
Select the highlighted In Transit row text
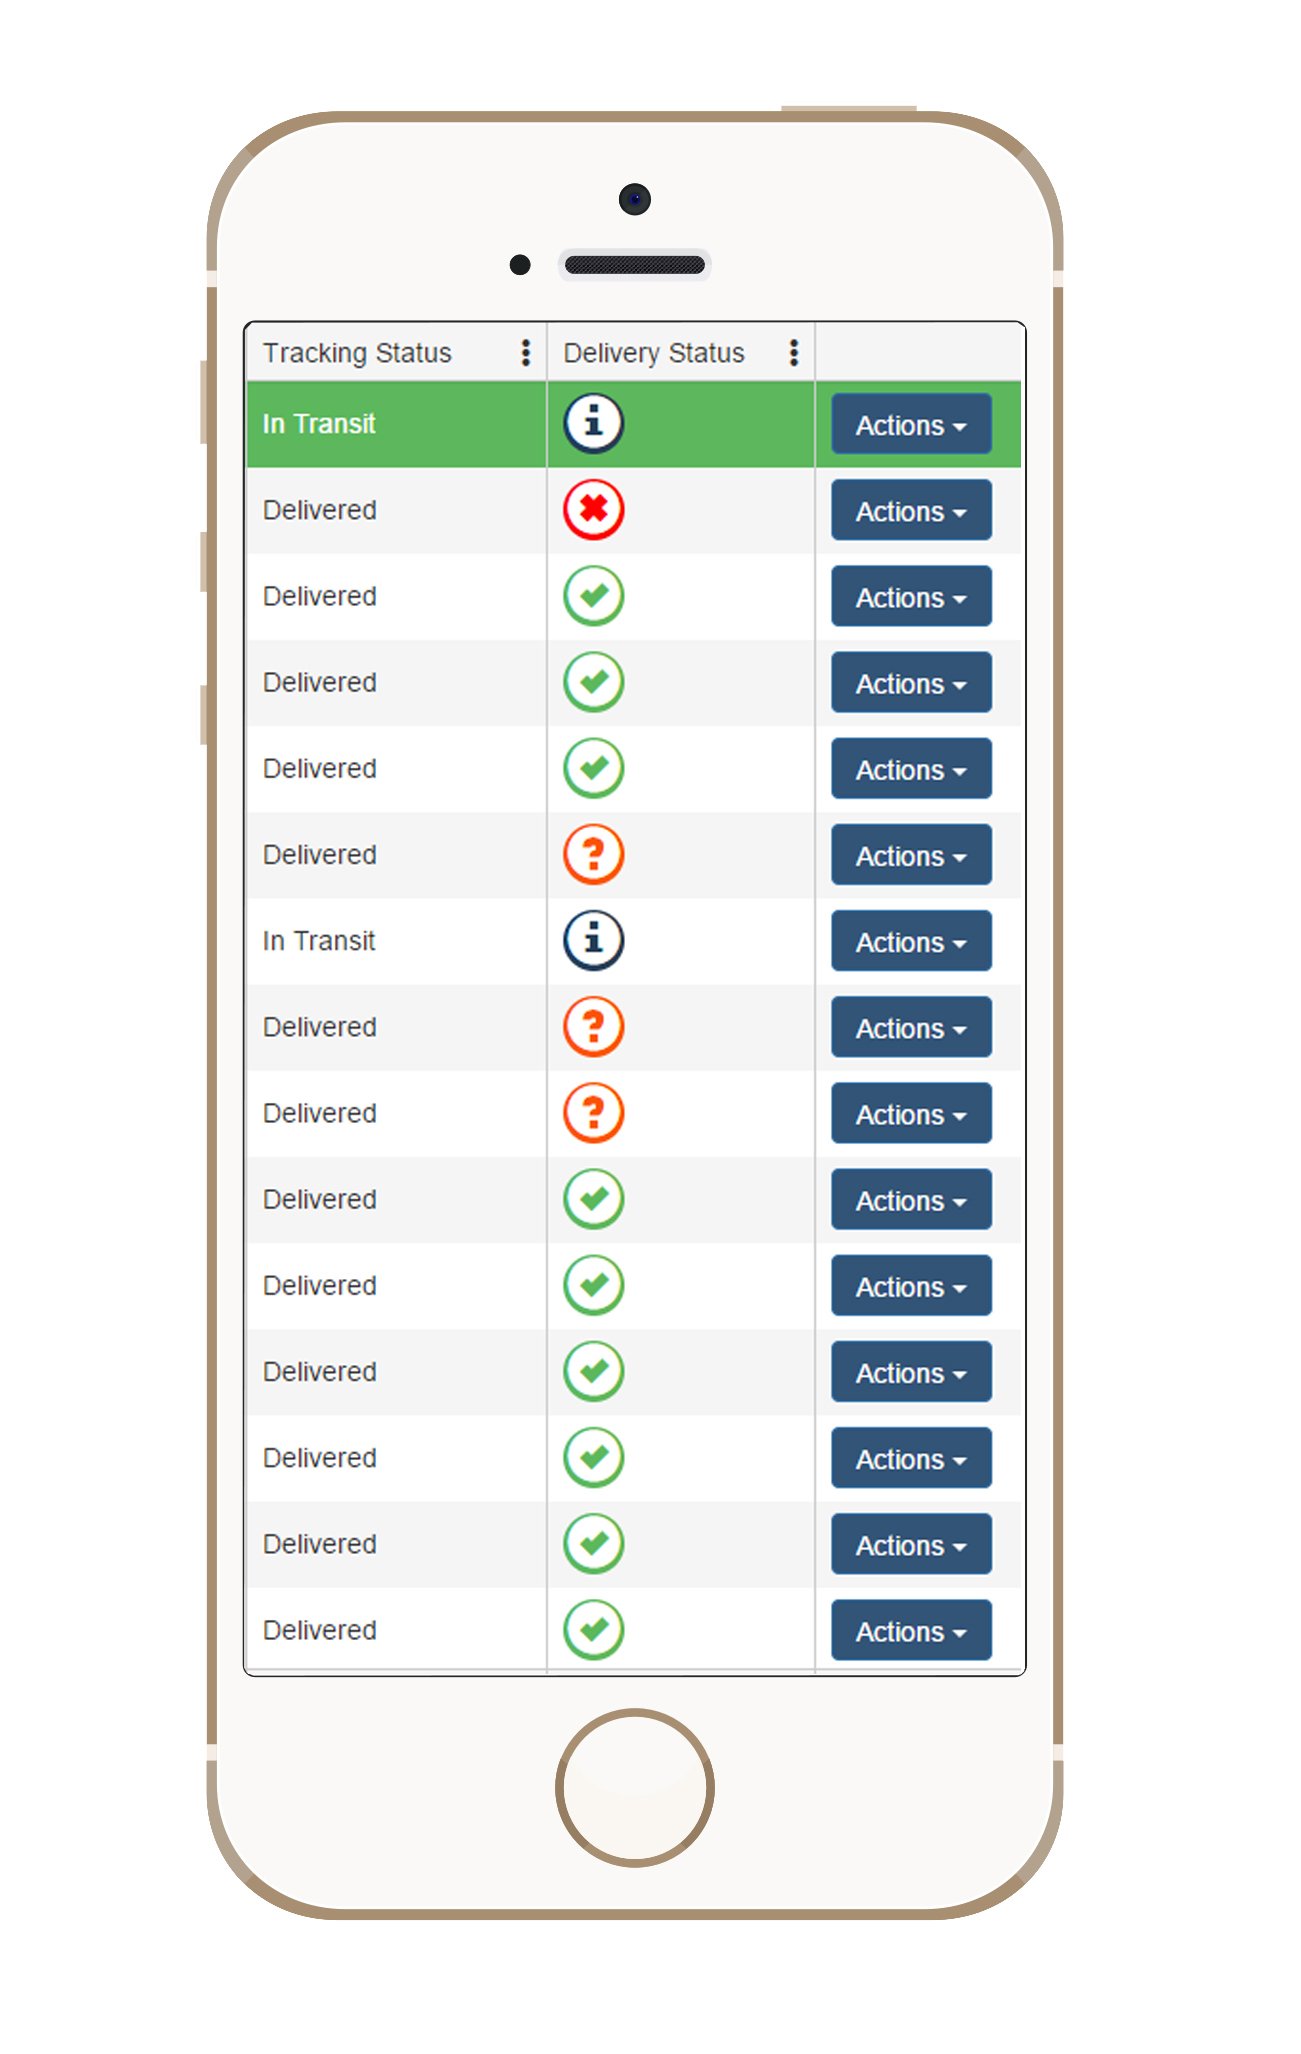tap(319, 424)
